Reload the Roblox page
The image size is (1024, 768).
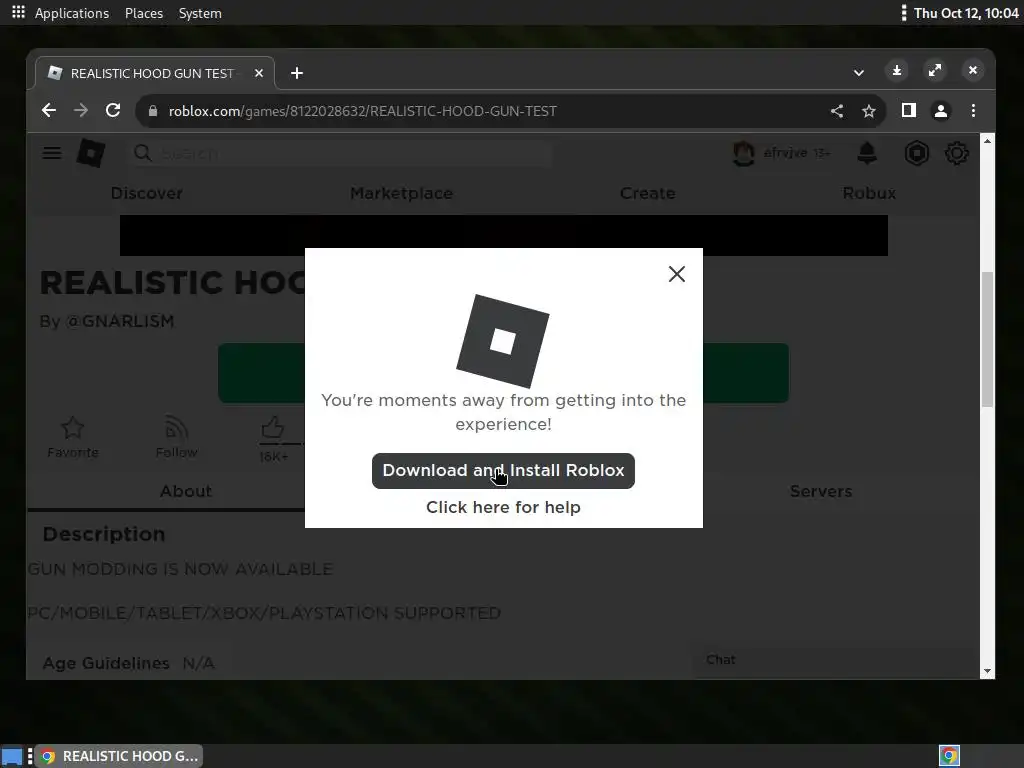(x=113, y=110)
